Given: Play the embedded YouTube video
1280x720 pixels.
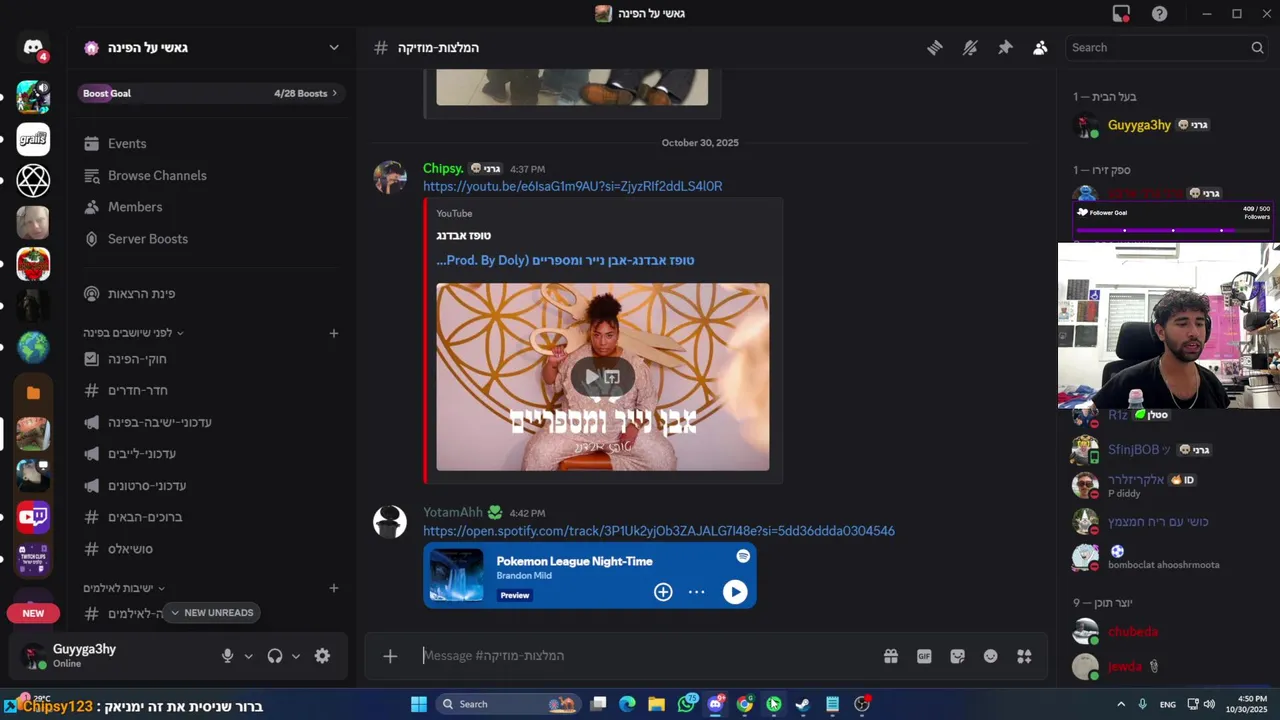Looking at the screenshot, I should pos(592,377).
